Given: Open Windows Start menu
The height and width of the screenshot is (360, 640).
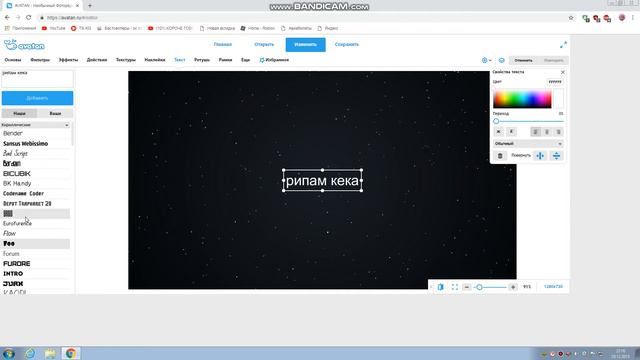Looking at the screenshot, I should tap(9, 353).
